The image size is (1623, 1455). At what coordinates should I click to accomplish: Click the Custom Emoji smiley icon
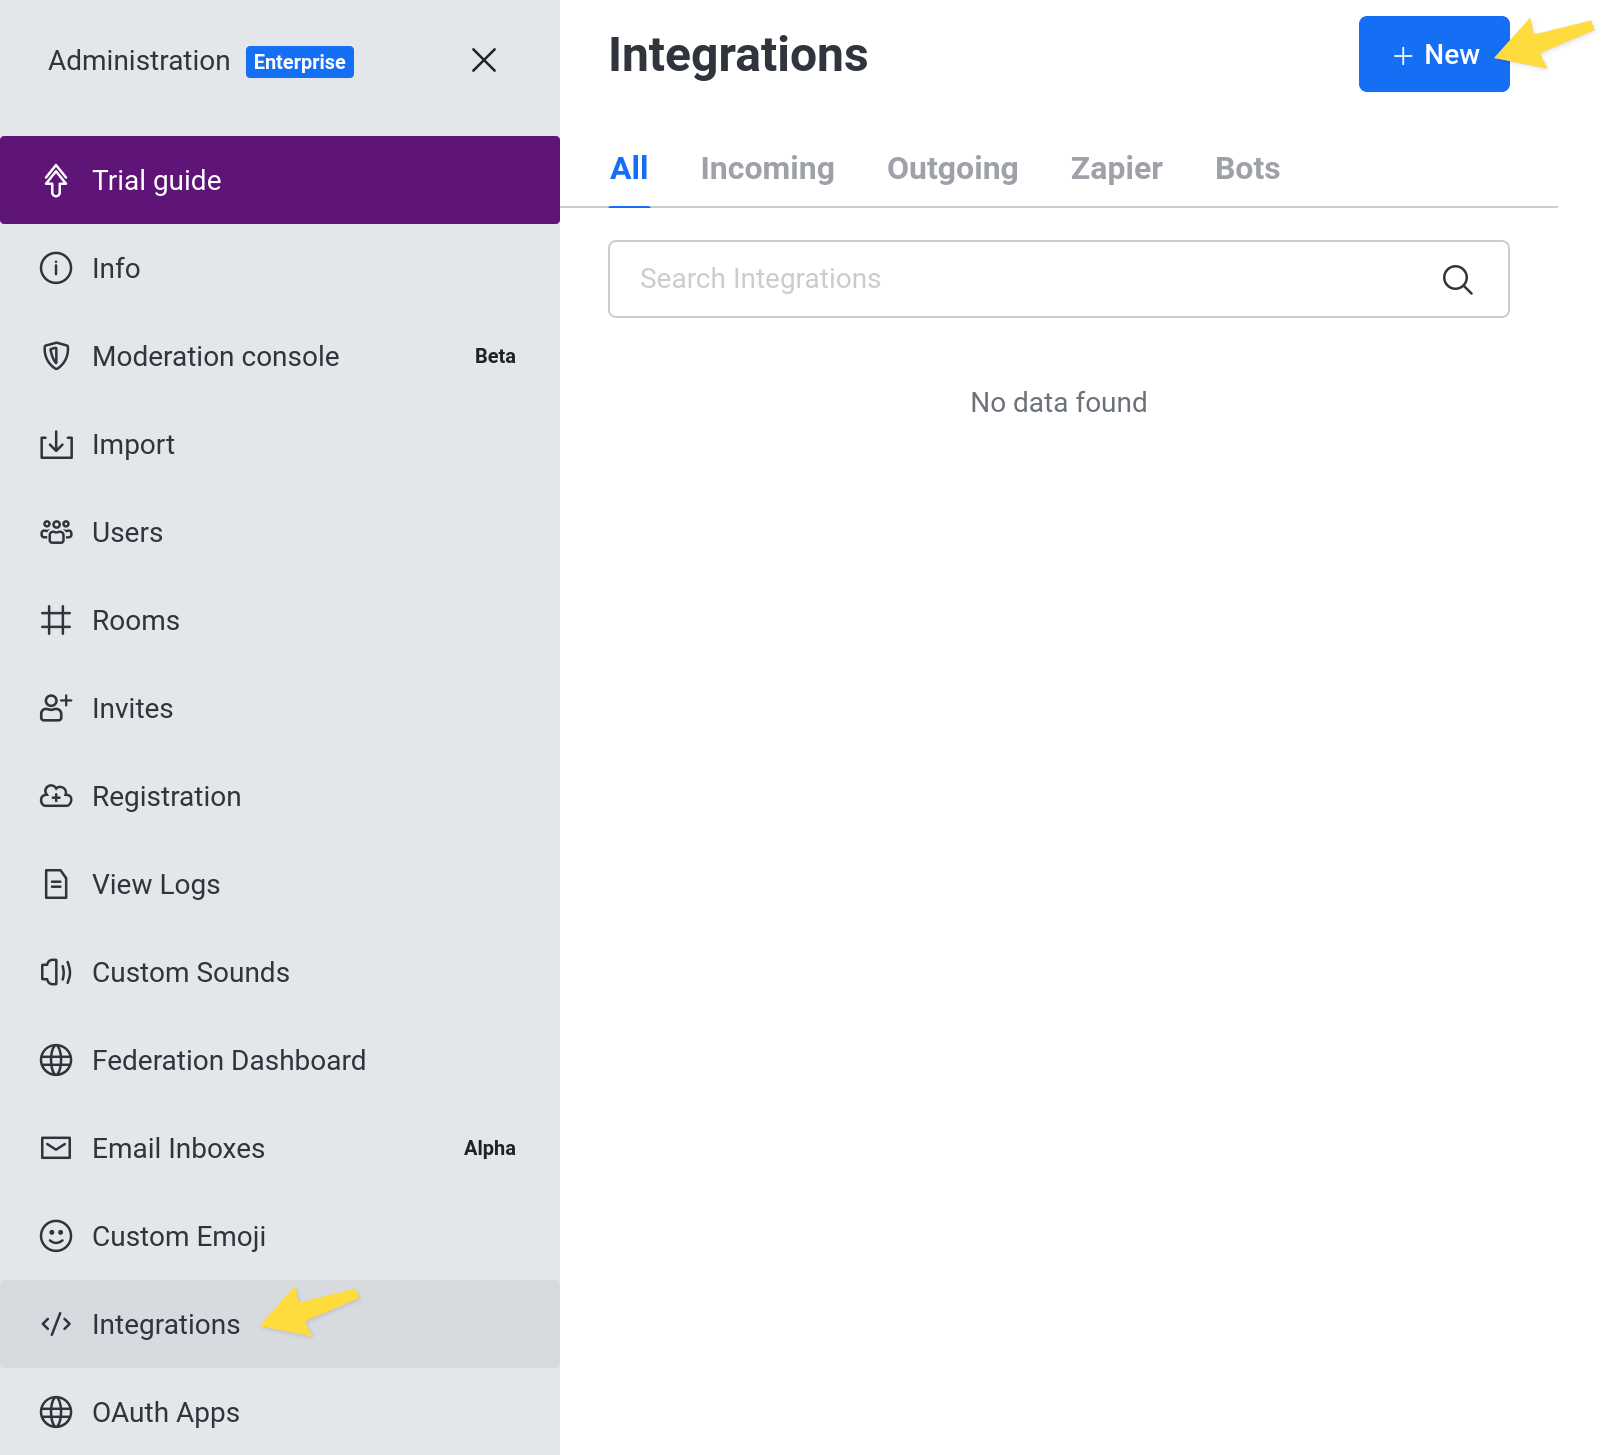[56, 1236]
